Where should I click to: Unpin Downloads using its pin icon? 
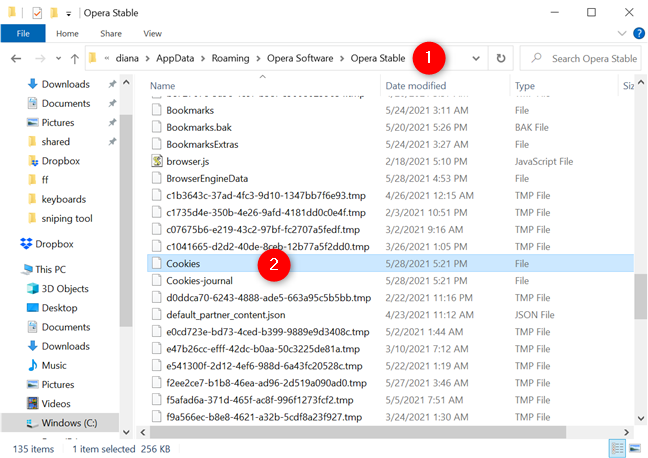112,84
